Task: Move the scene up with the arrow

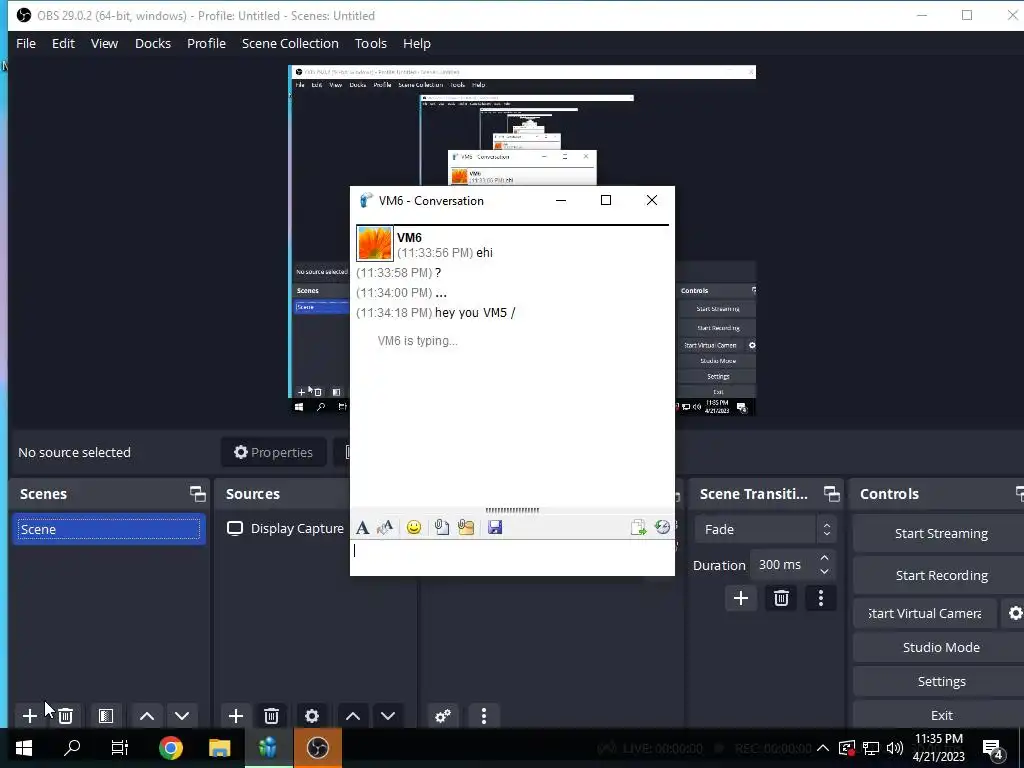Action: click(147, 716)
